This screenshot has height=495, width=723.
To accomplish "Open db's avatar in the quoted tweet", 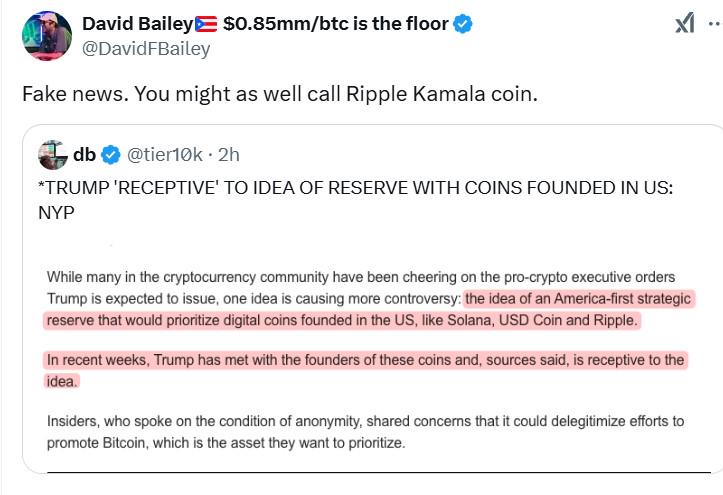I will (x=52, y=154).
